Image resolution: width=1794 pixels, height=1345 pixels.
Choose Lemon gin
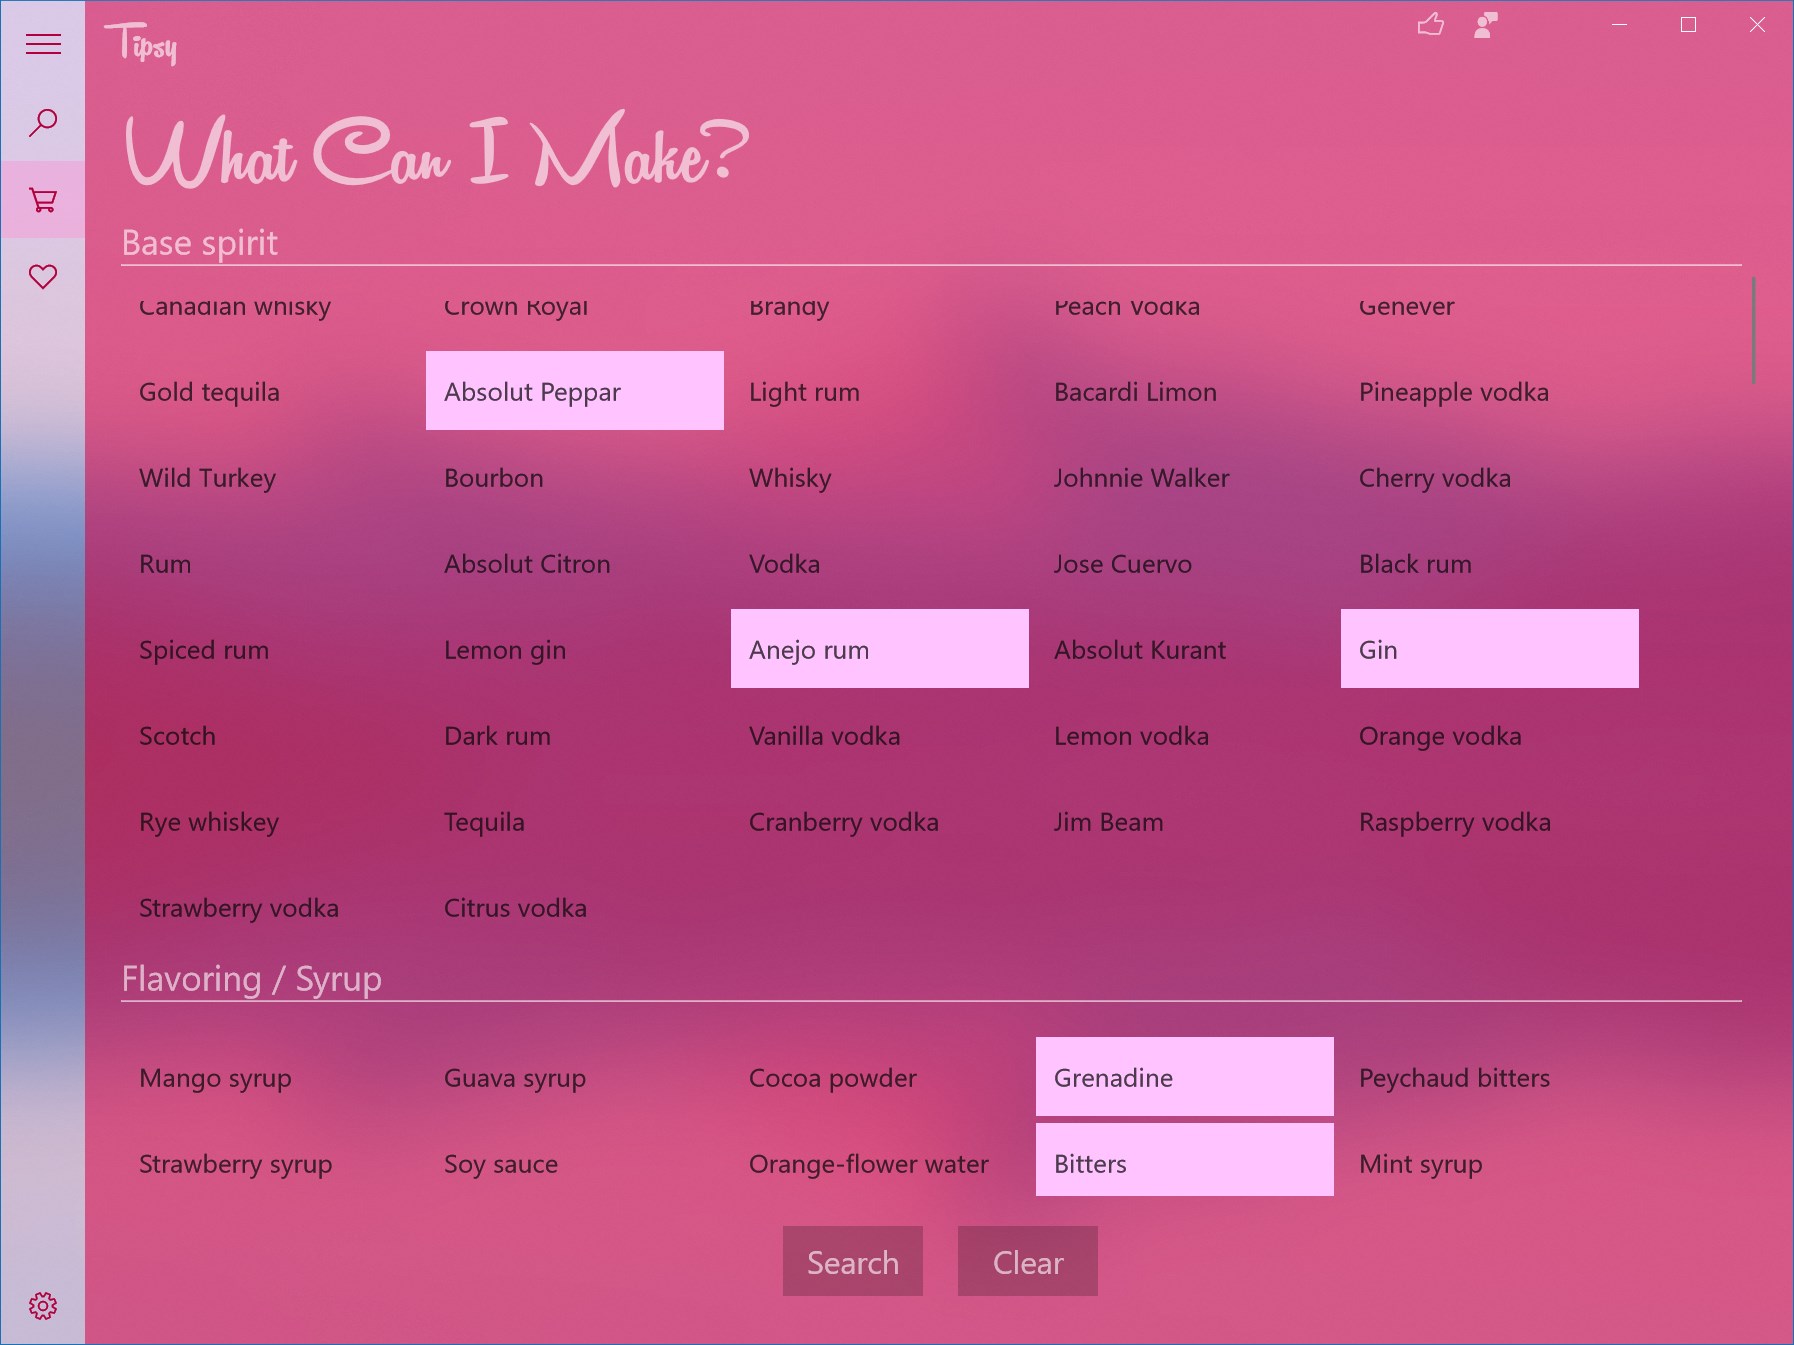point(575,649)
